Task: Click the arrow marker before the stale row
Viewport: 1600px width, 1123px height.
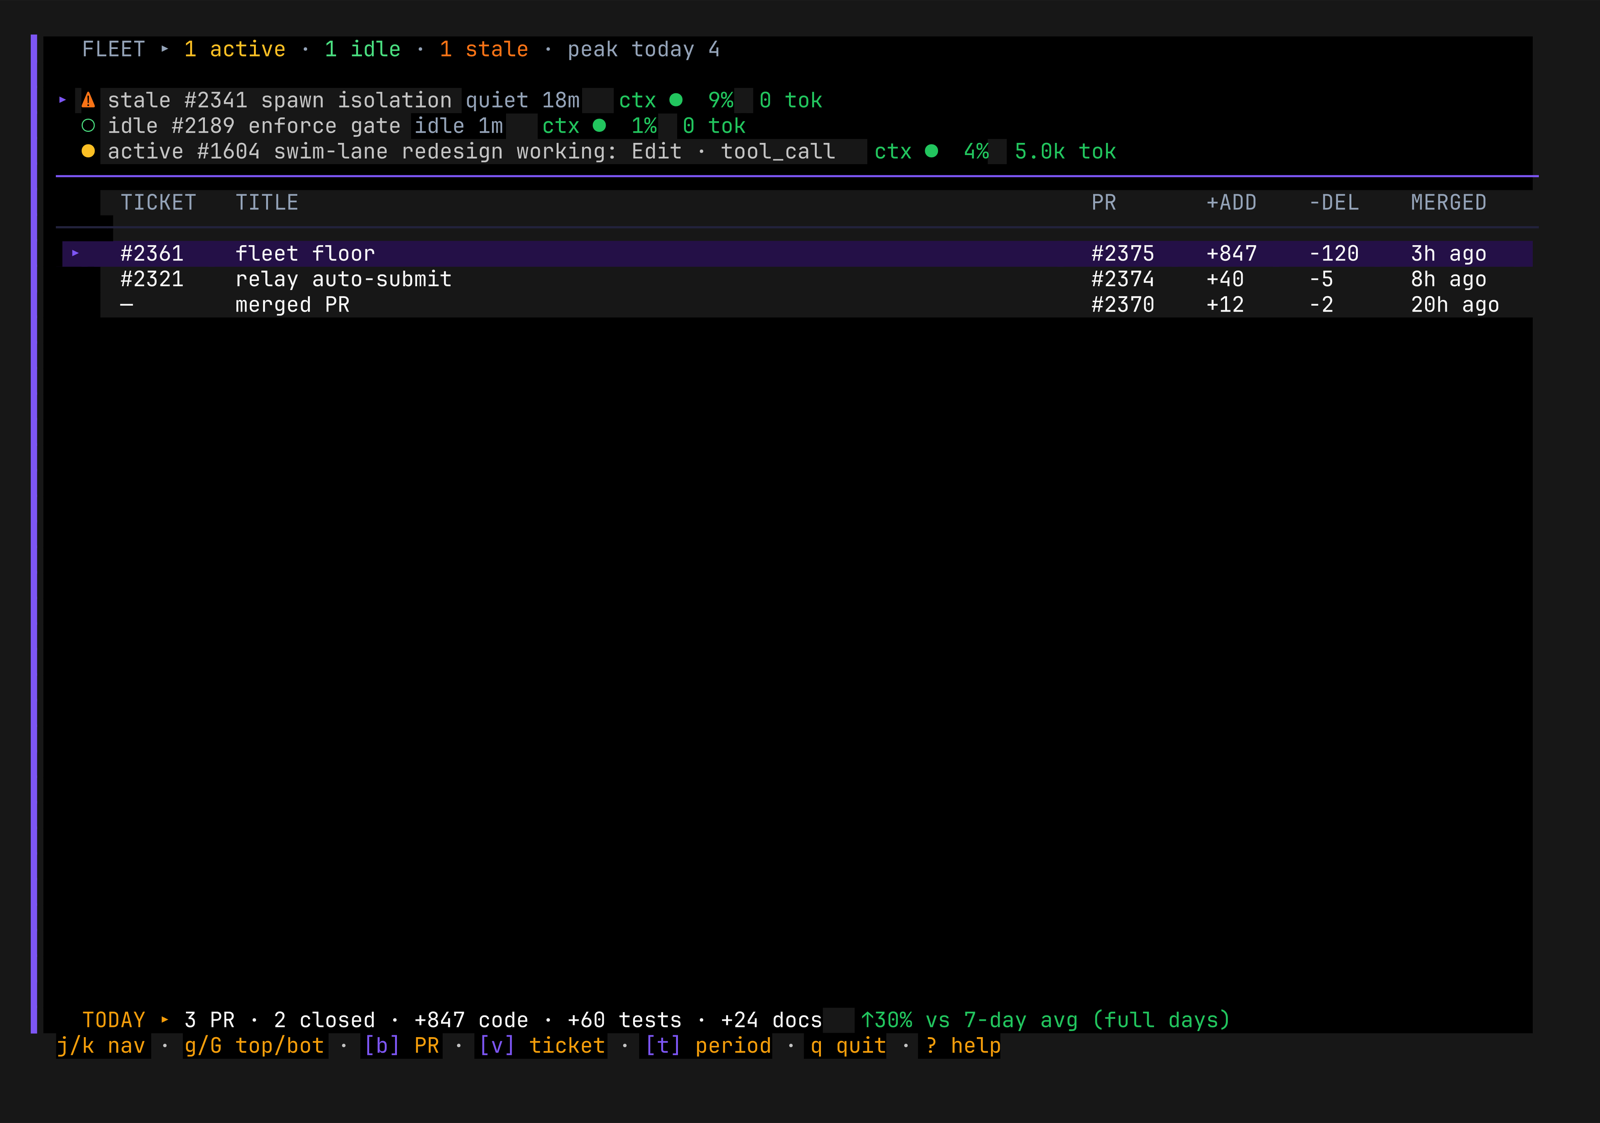Action: coord(62,100)
